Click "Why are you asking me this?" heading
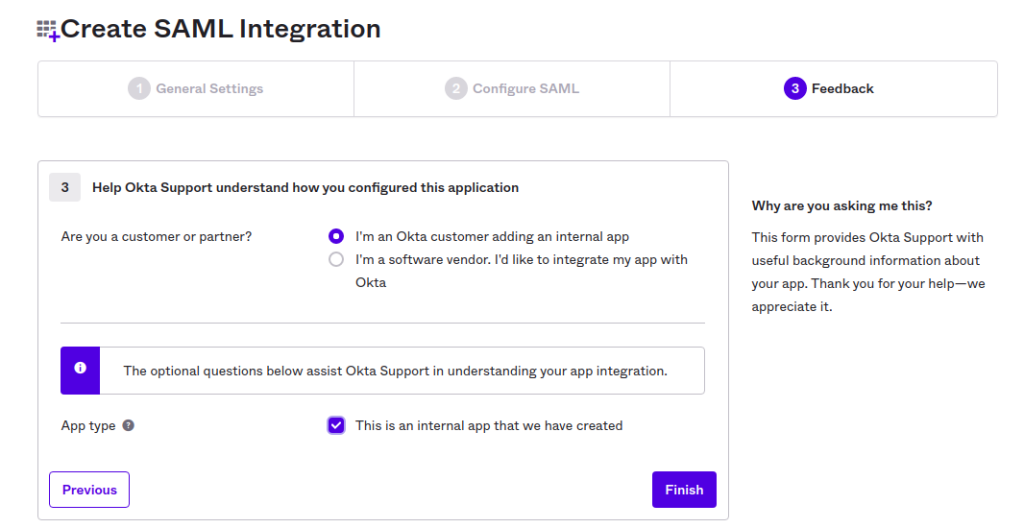 pos(842,206)
